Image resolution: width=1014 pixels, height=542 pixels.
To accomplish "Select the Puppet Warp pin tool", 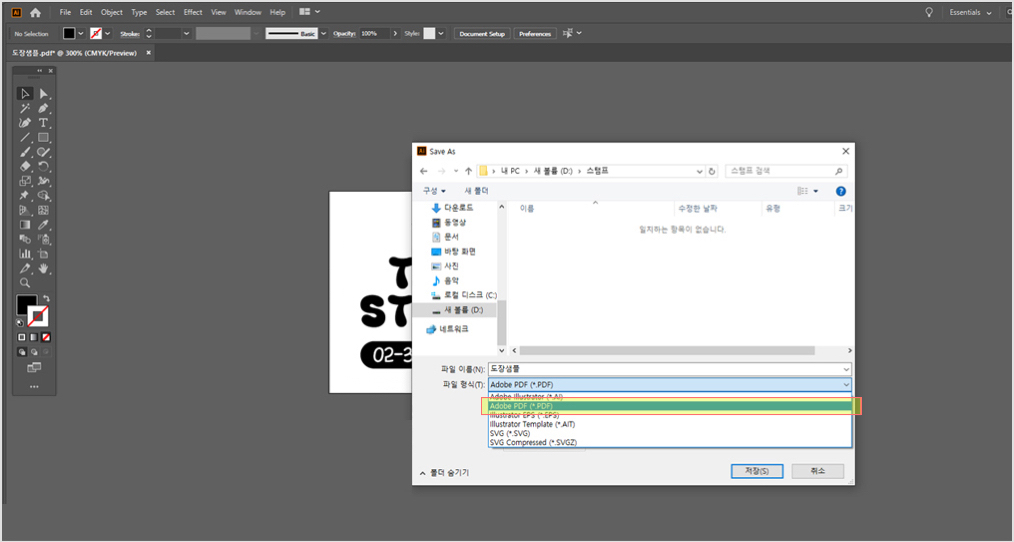I will [25, 195].
